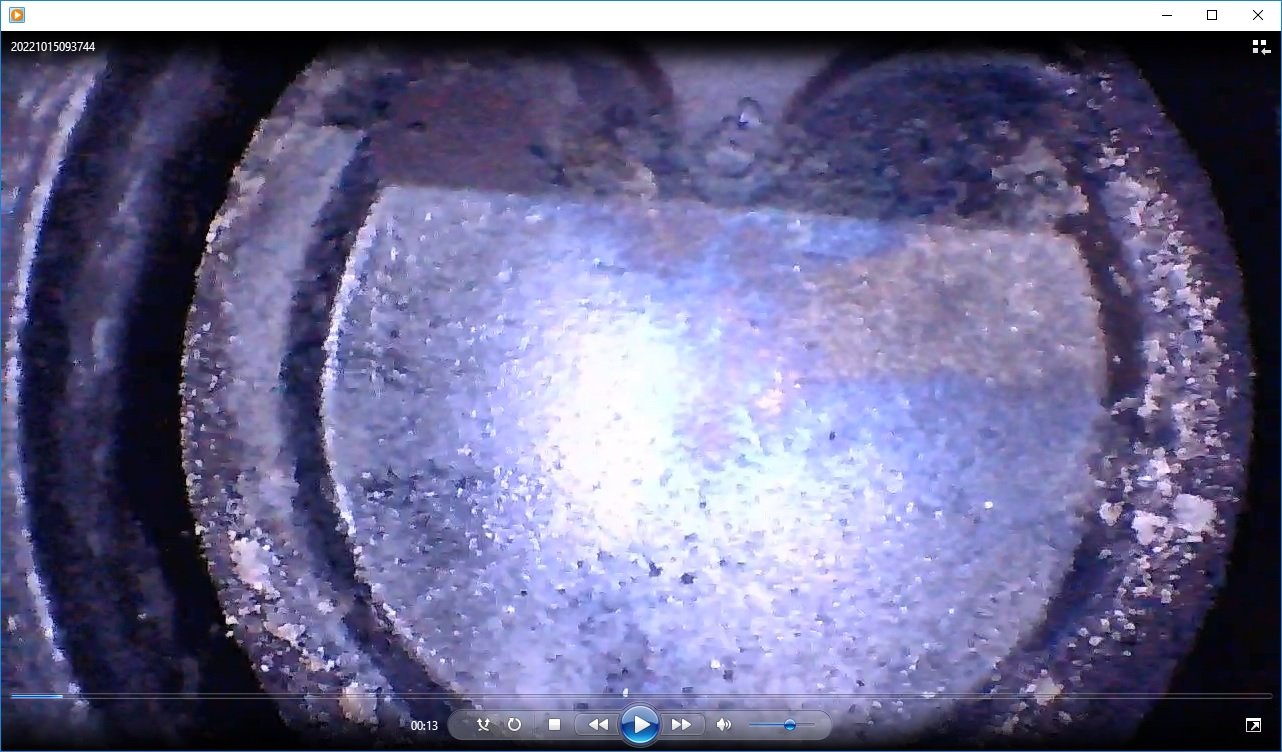
Task: Maximize the media player window
Action: (1212, 15)
